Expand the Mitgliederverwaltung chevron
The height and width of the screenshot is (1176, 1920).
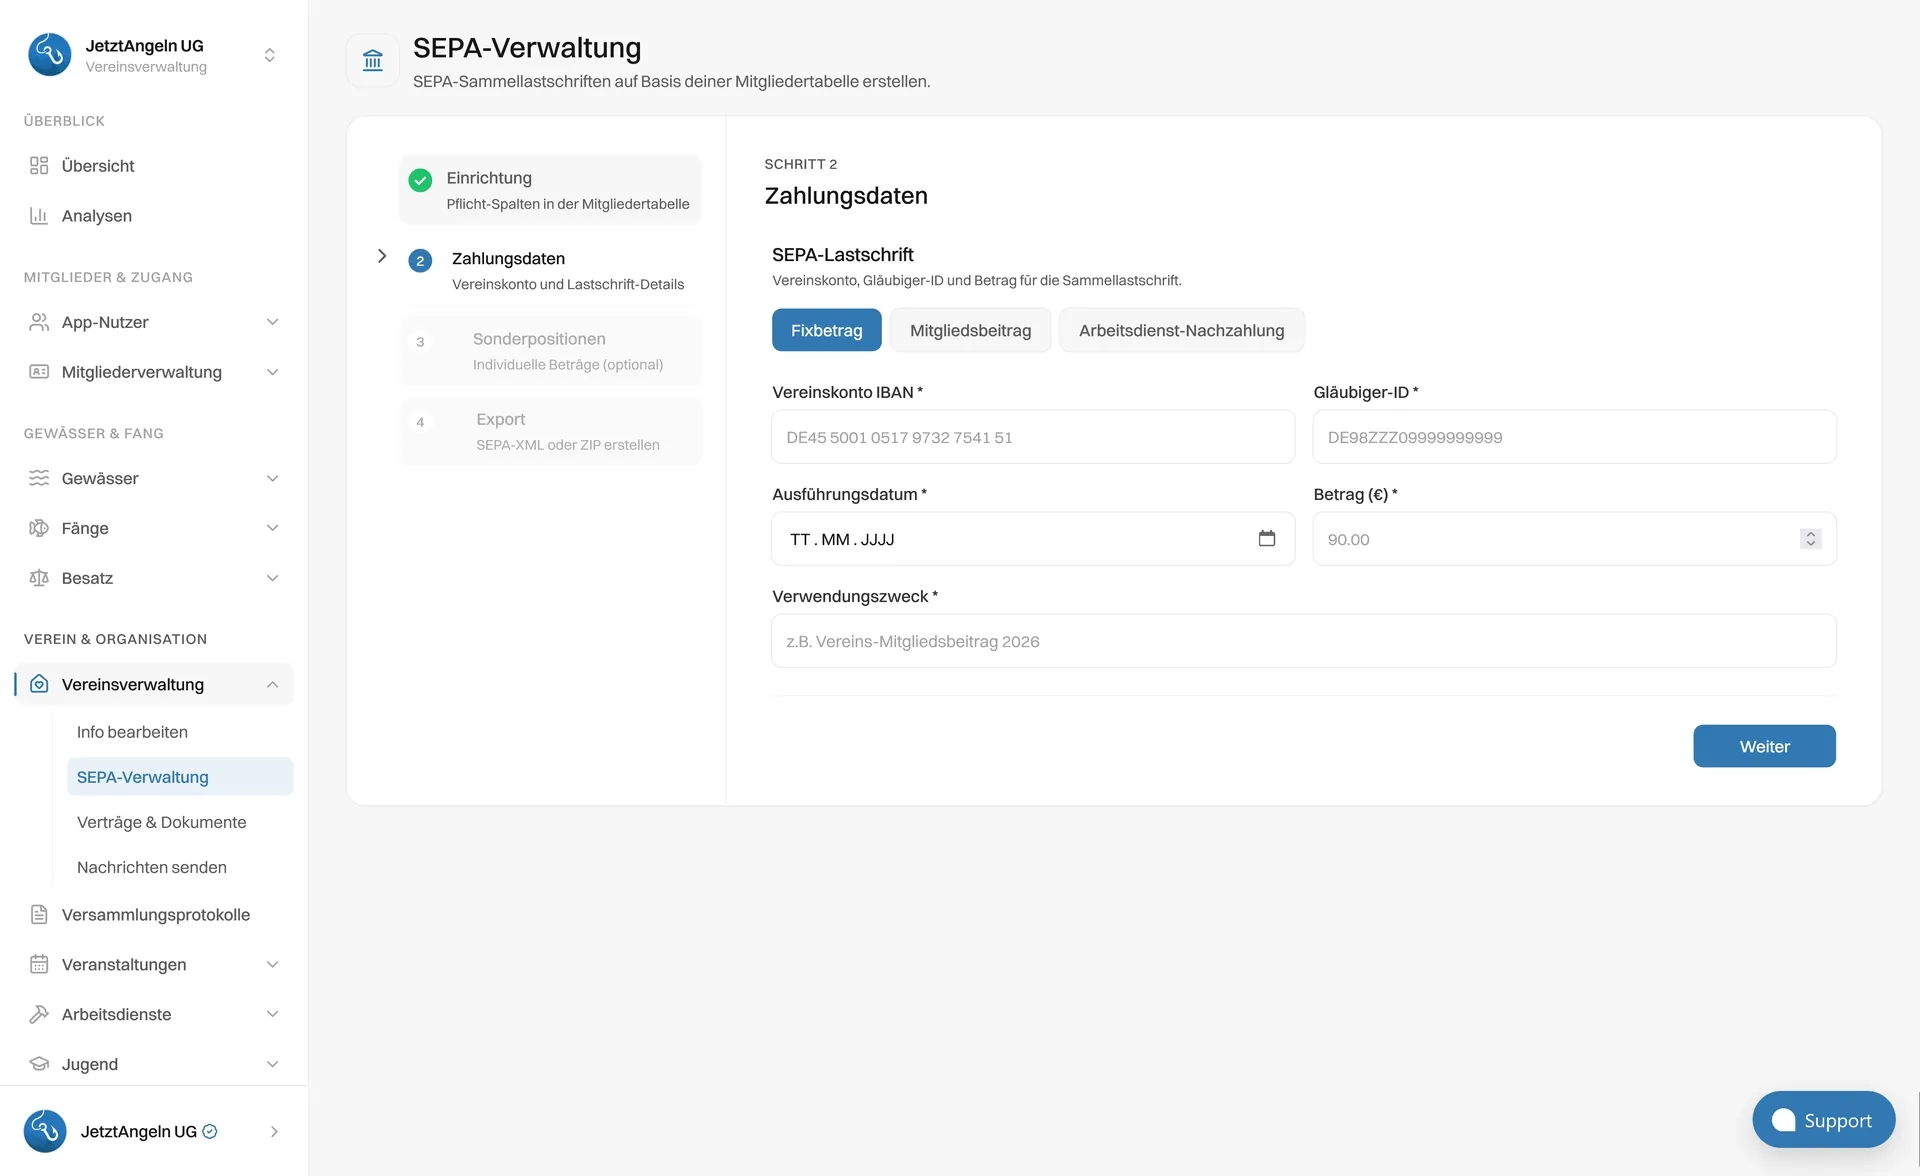pos(272,372)
